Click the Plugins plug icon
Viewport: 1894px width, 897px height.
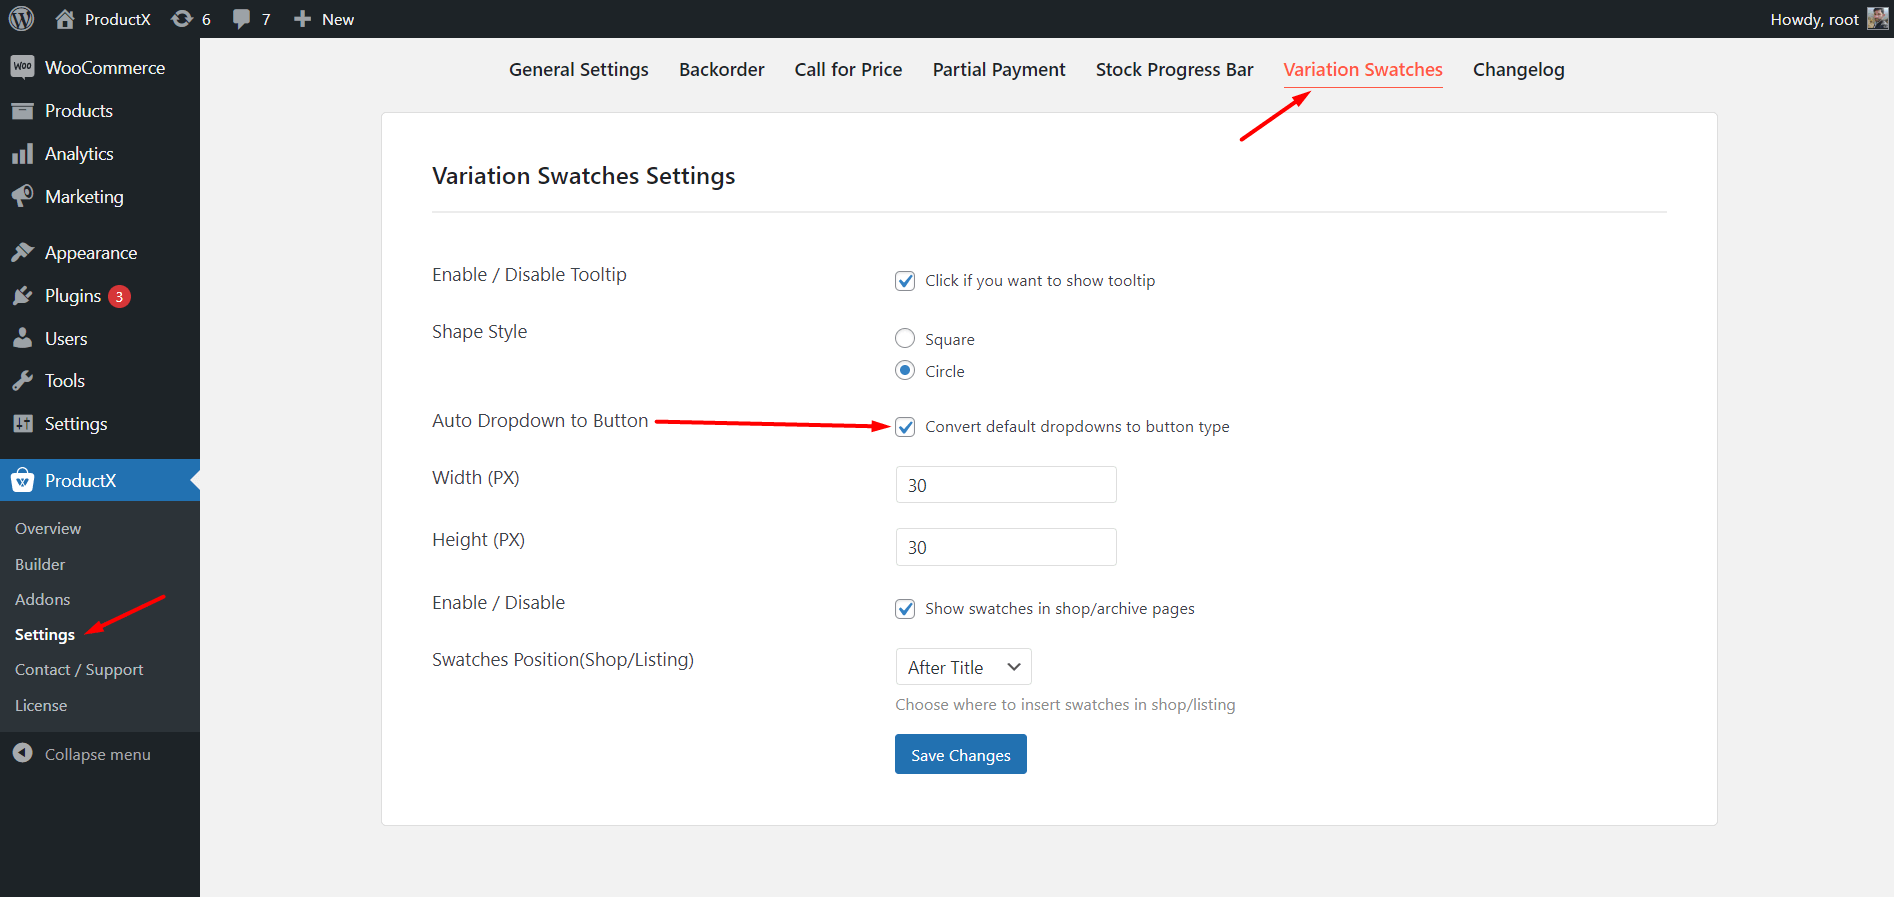pyautogui.click(x=22, y=296)
